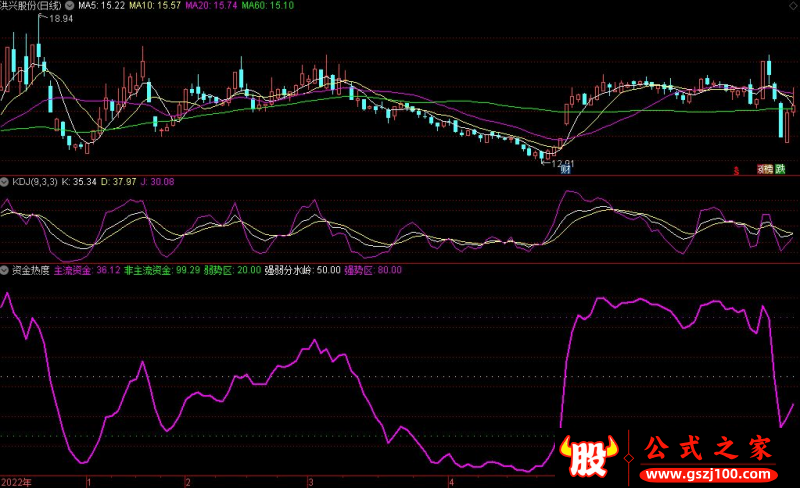Image resolution: width=800 pixels, height=488 pixels.
Task: Expand the 资金热度 indicator settings arrow
Action: click(4, 269)
